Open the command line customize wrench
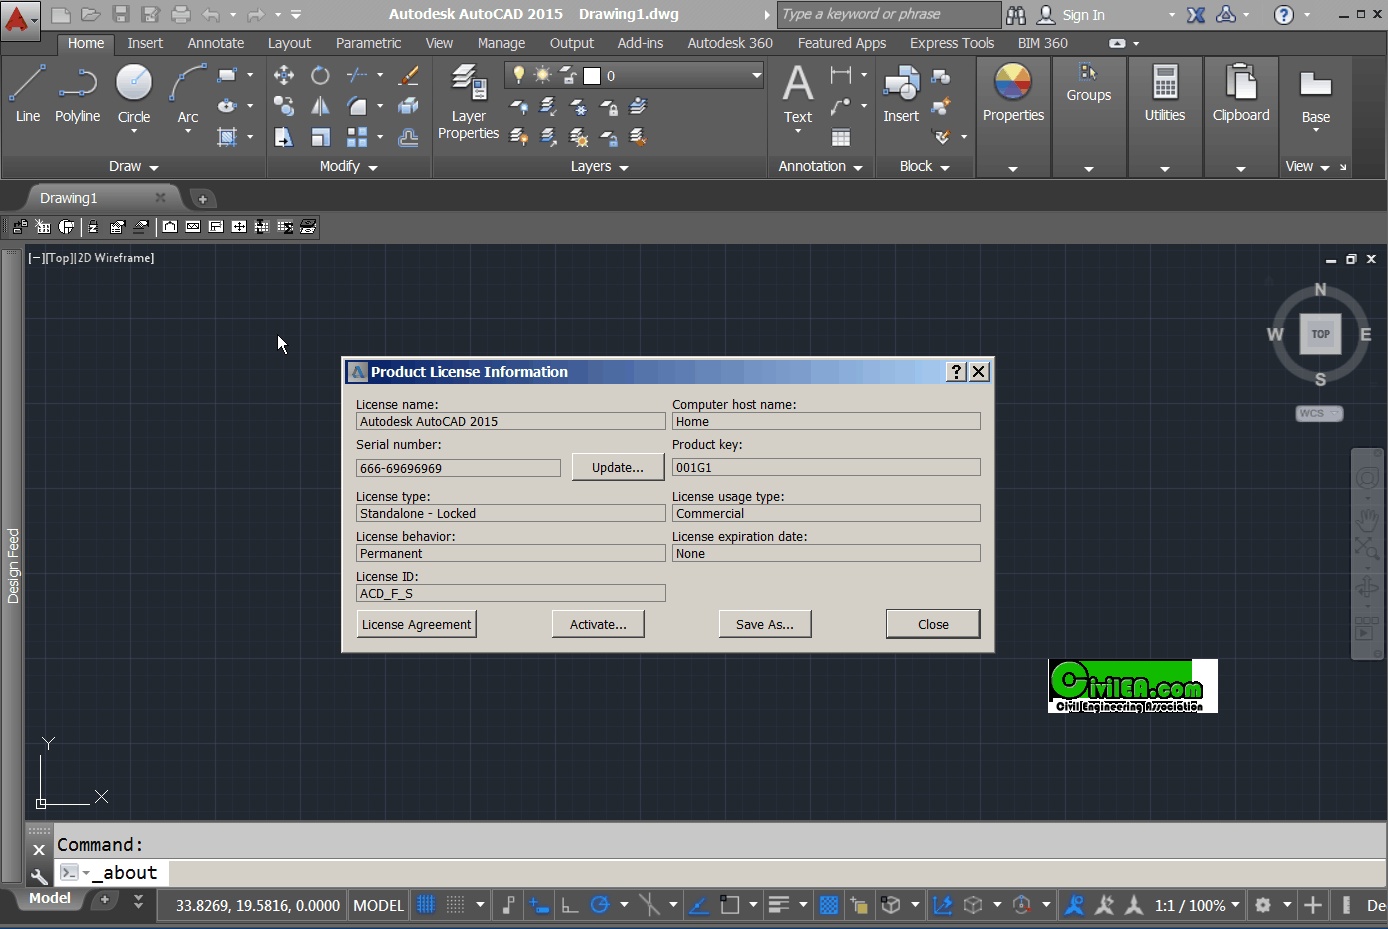The width and height of the screenshot is (1388, 929). (39, 877)
